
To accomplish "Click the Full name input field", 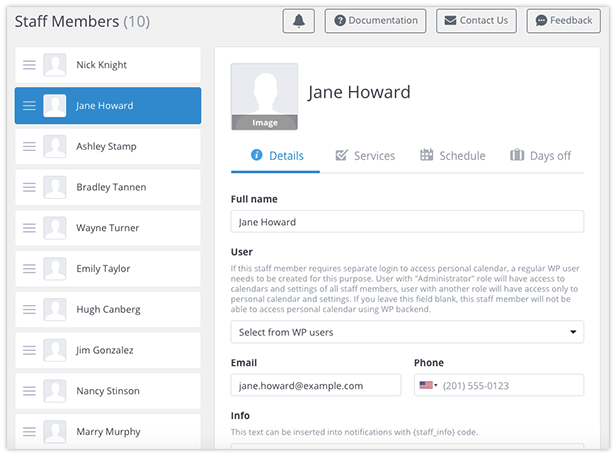I will [407, 222].
